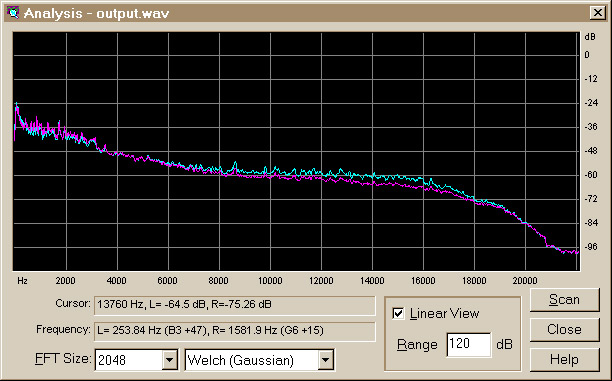
Task: Click the 10000 Hz axis label
Action: 270,281
